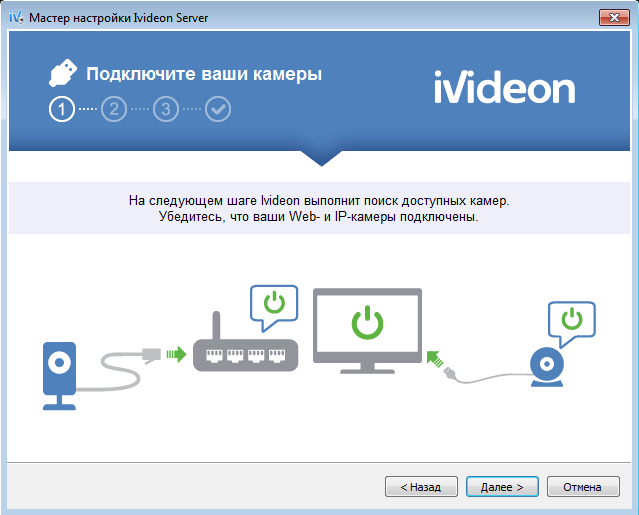Image resolution: width=639 pixels, height=515 pixels.
Task: Select step 1 circle in wizard progress
Action: [x=62, y=109]
